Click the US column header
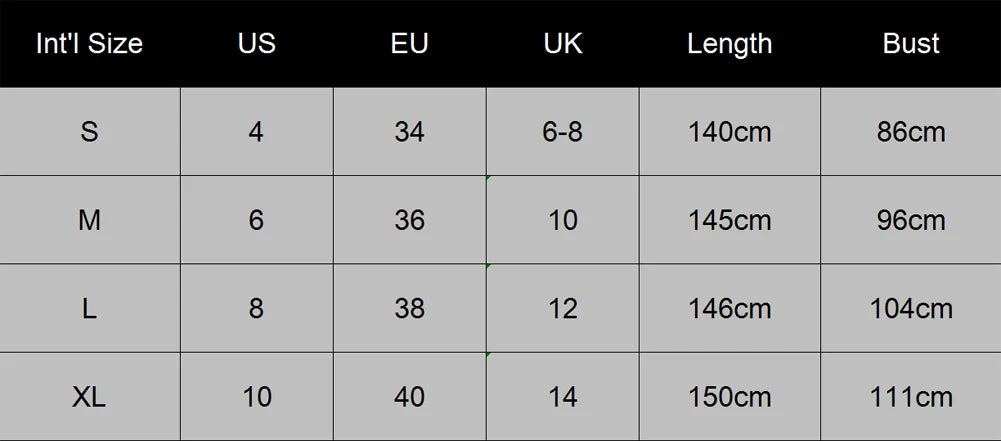The height and width of the screenshot is (441, 1001). [x=257, y=43]
